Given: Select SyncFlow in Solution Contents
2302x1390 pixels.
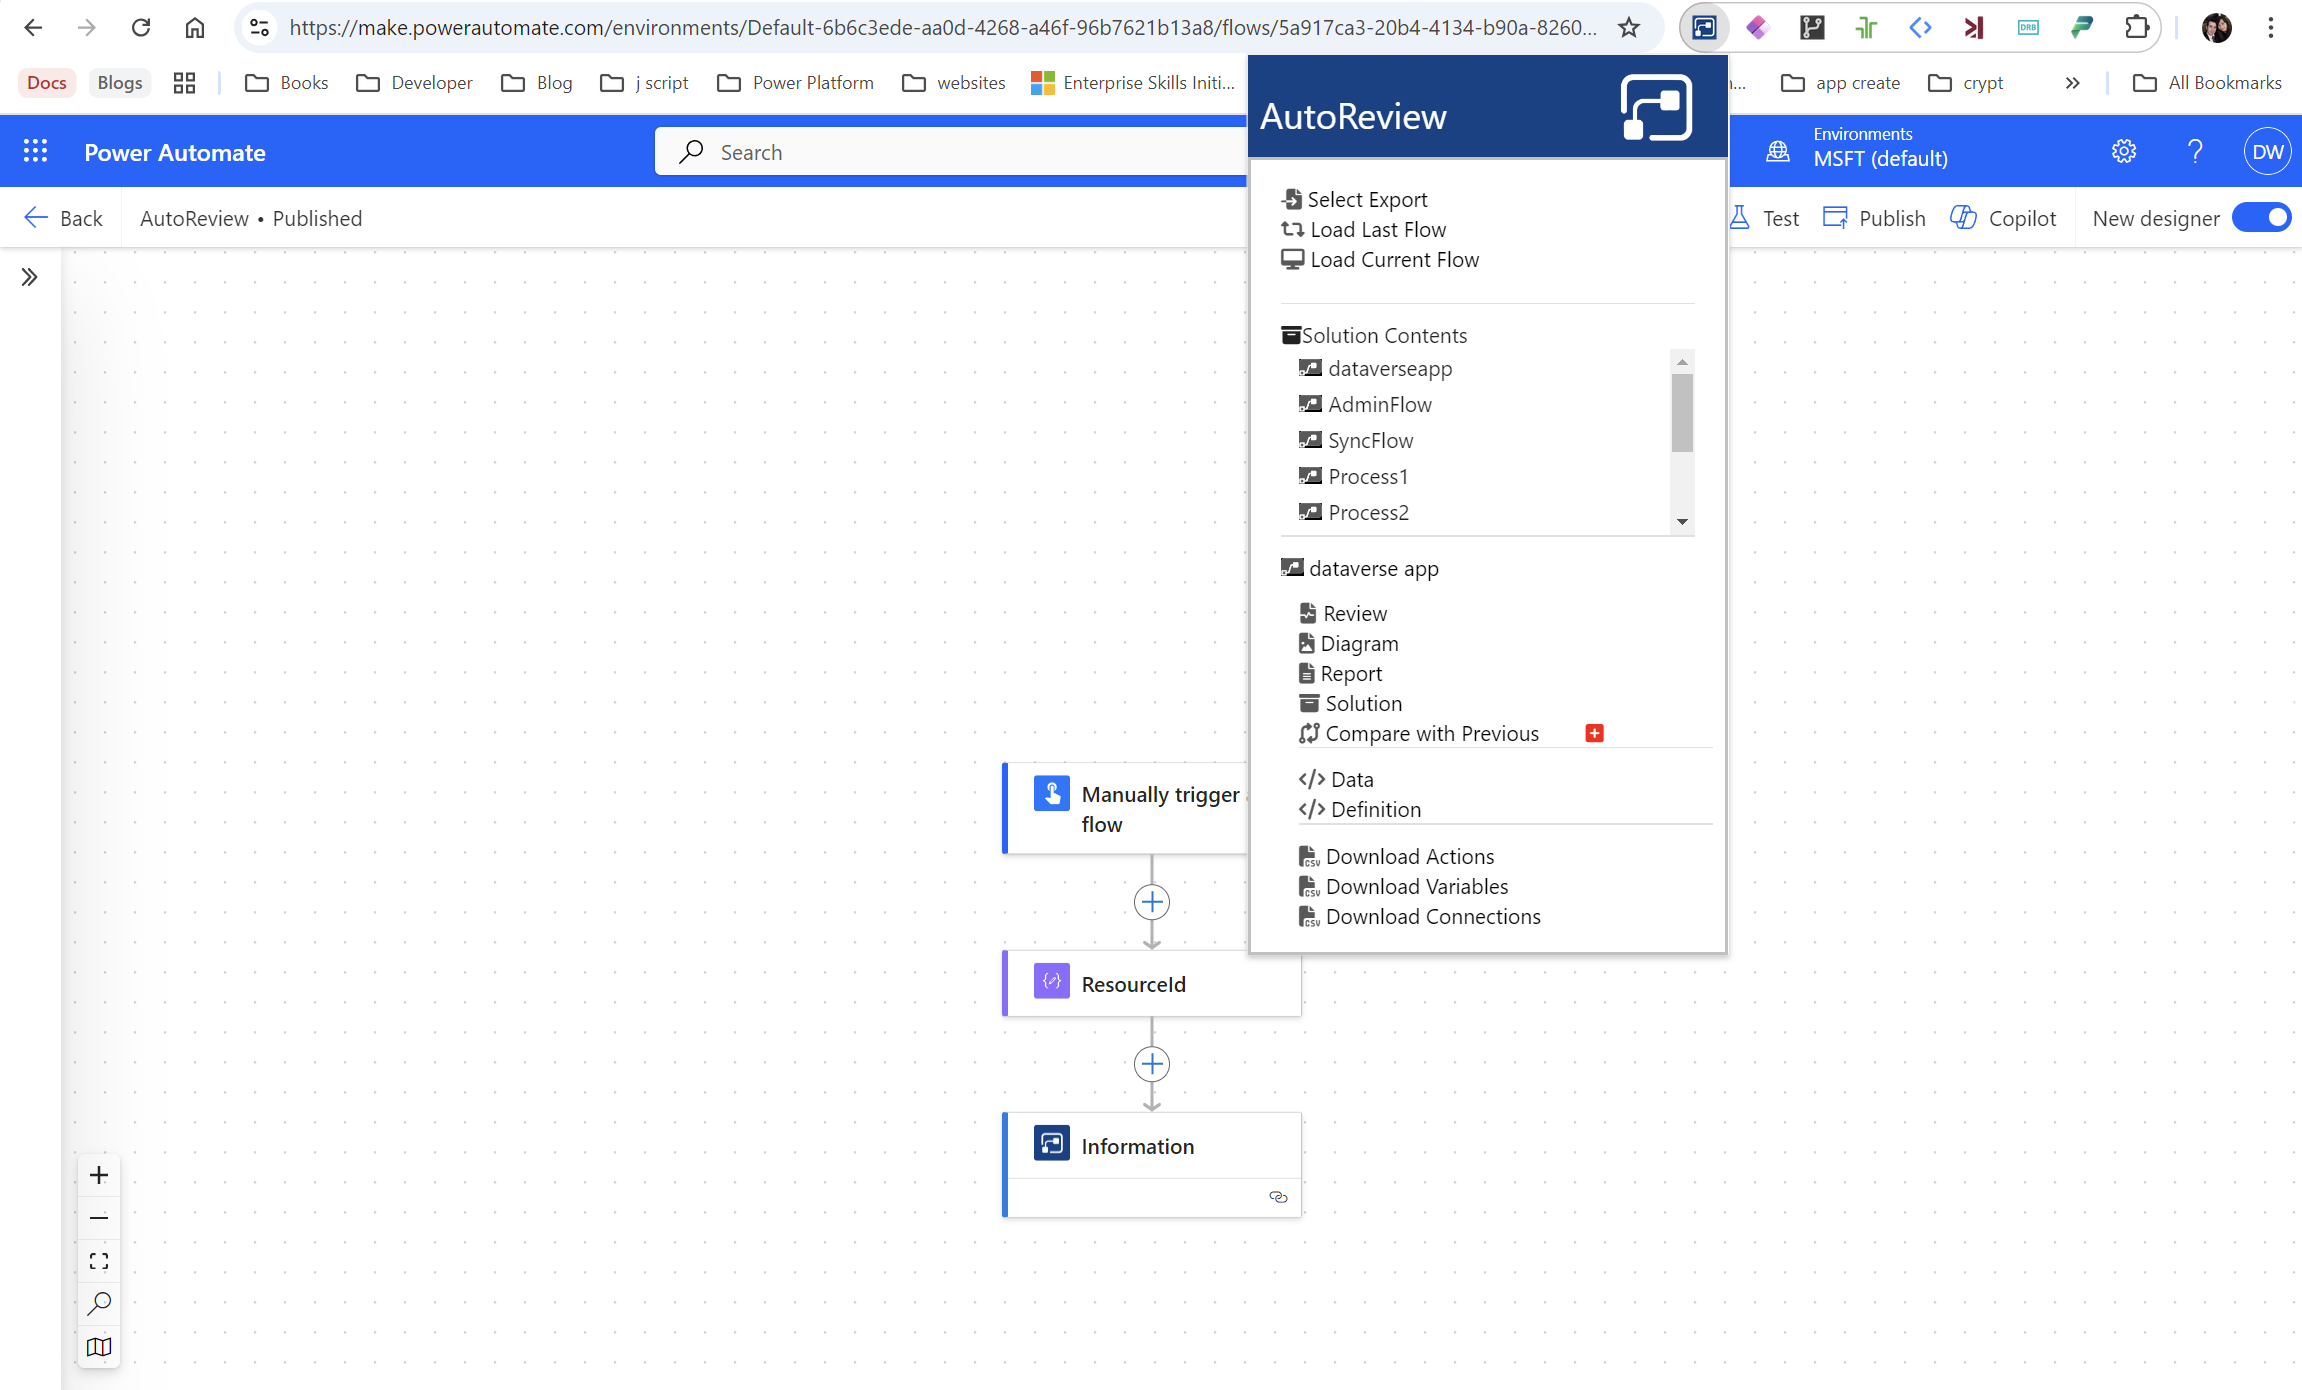Looking at the screenshot, I should (1370, 441).
